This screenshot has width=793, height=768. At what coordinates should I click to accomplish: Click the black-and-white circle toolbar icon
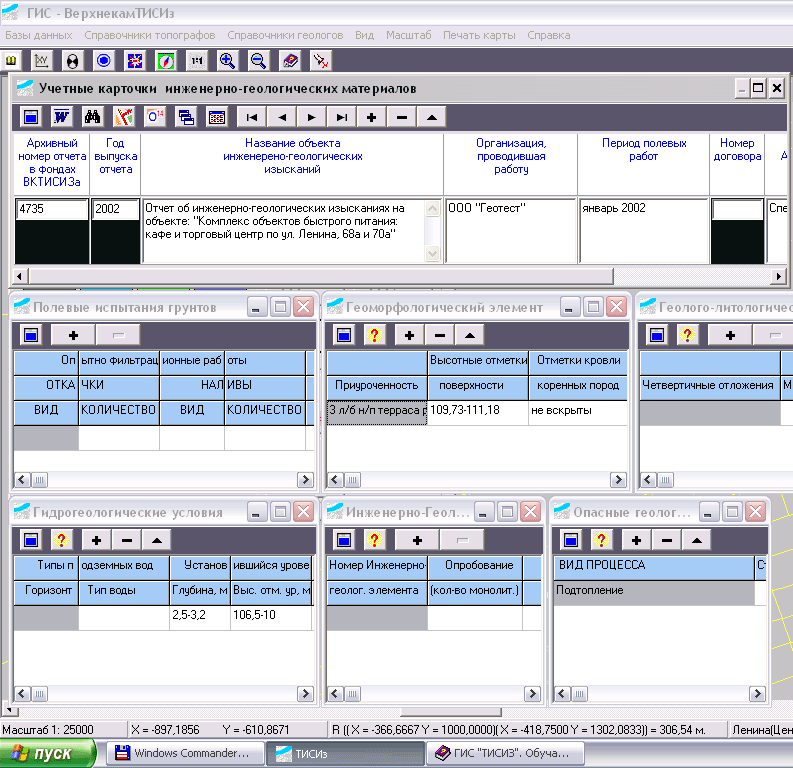(x=72, y=61)
